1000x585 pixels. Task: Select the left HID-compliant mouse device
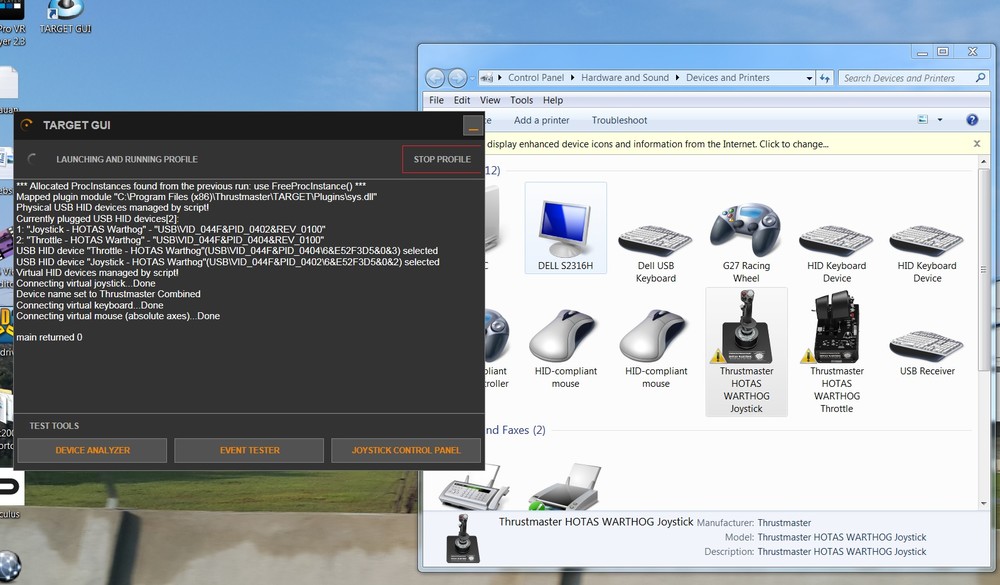(x=565, y=348)
